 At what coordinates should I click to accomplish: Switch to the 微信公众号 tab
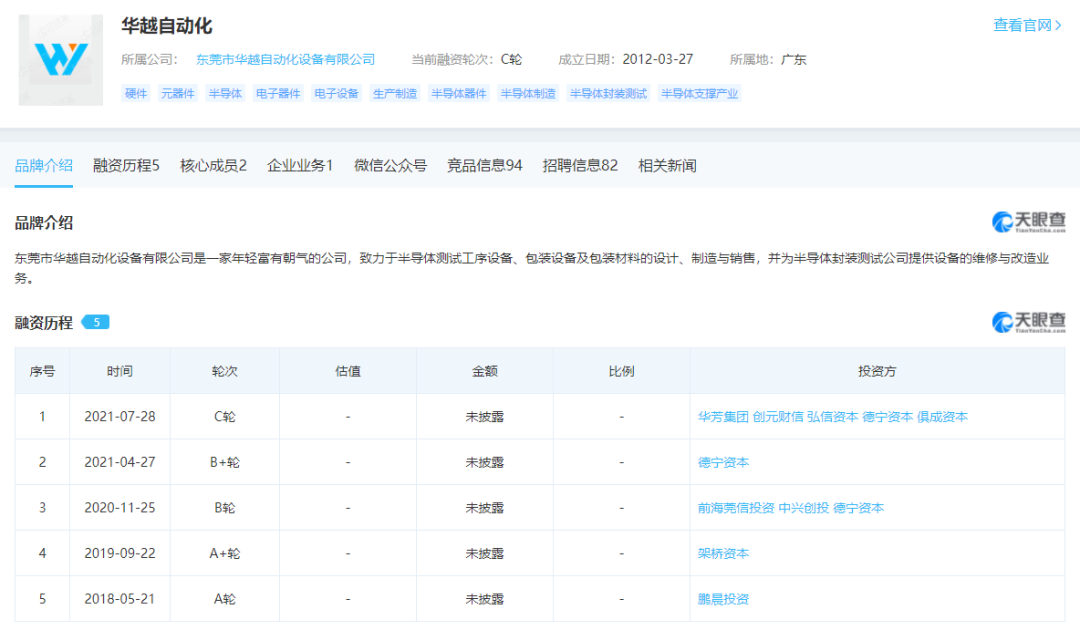click(x=390, y=166)
